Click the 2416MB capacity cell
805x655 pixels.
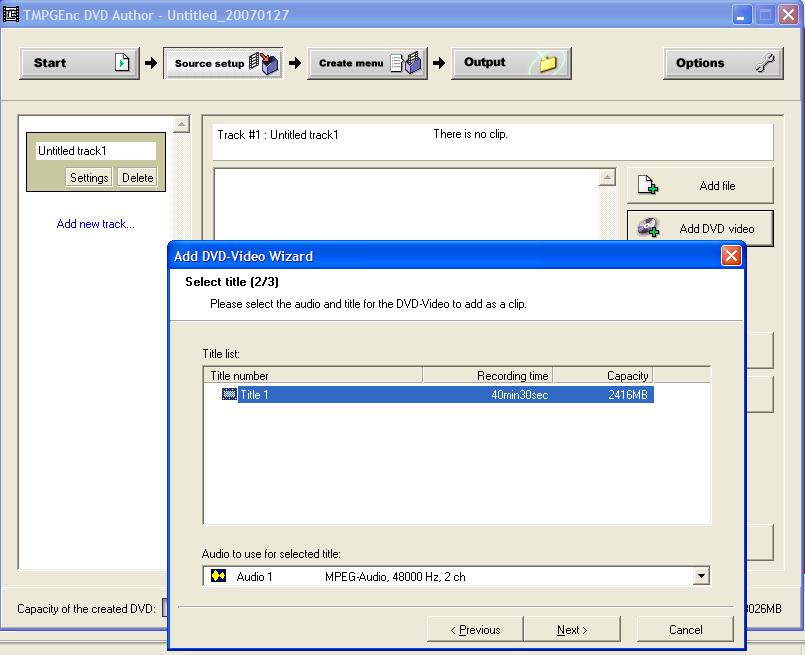tap(628, 395)
